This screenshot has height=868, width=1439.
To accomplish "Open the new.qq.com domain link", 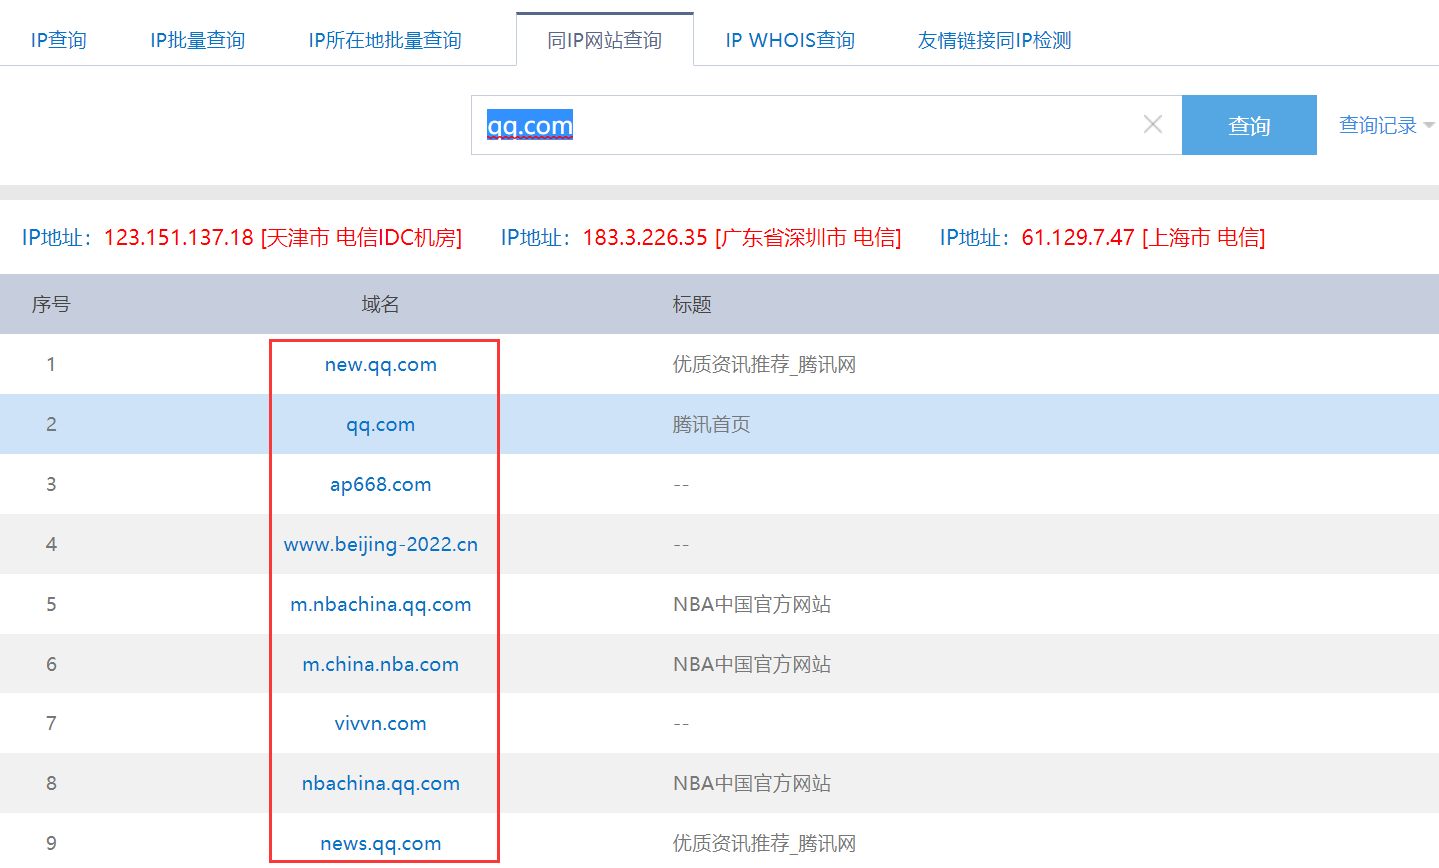I will [381, 364].
